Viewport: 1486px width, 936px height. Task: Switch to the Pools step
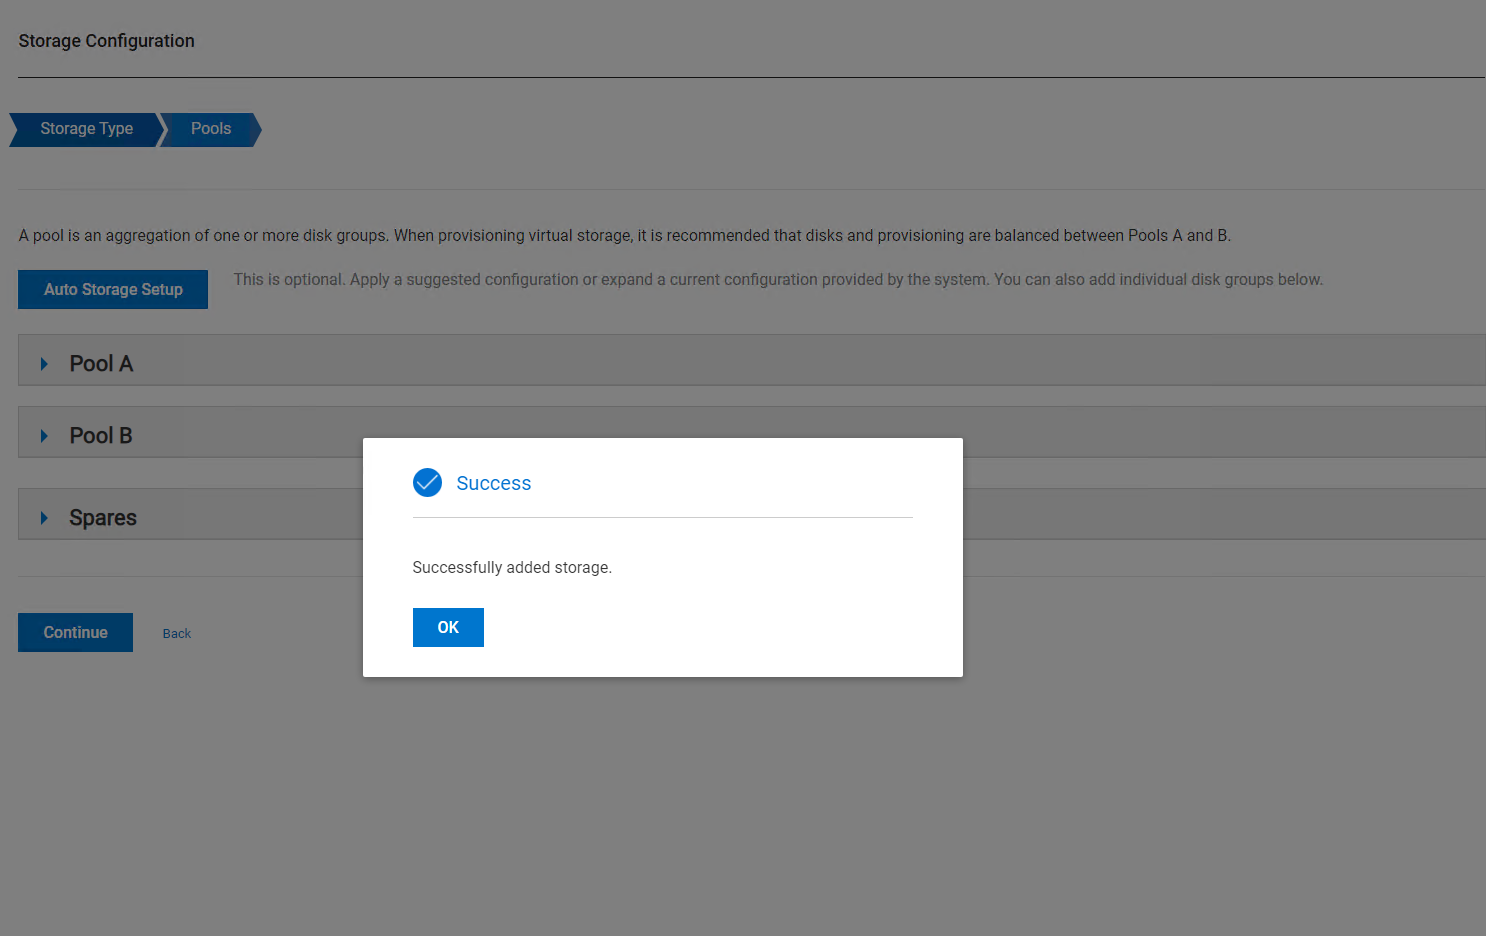pyautogui.click(x=211, y=129)
